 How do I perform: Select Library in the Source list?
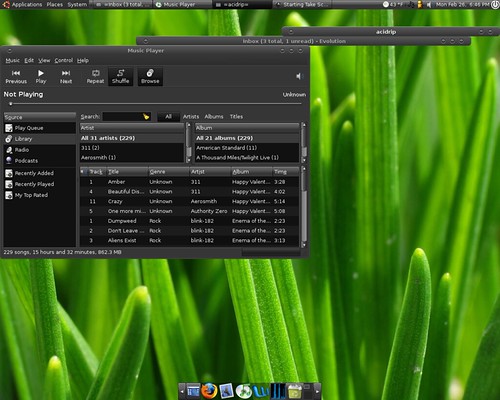[x=40, y=139]
